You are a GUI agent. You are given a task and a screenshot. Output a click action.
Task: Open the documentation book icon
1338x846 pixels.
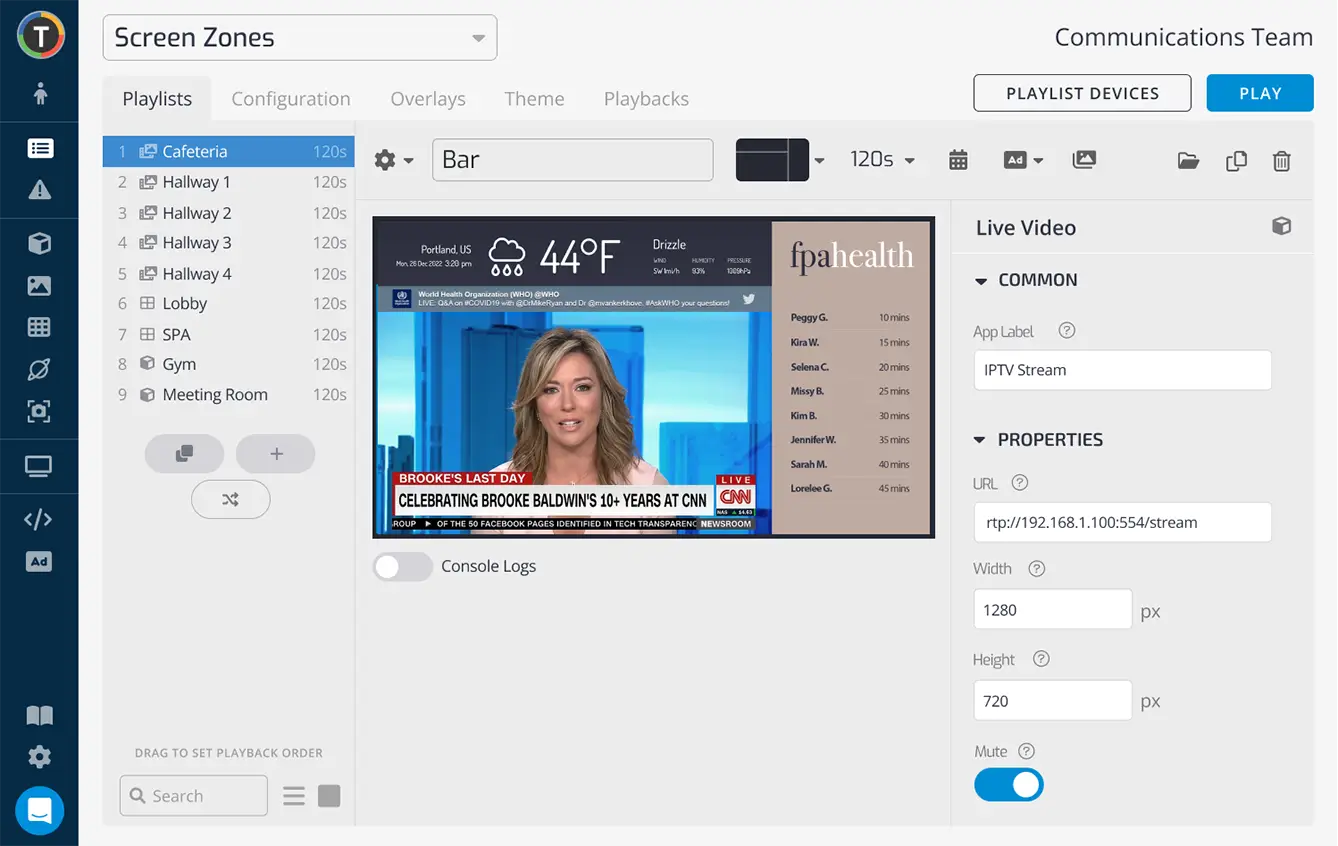(40, 716)
